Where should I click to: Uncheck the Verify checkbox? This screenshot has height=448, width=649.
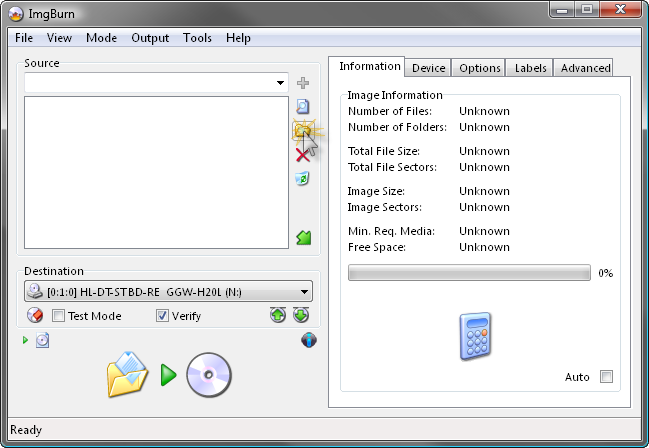click(x=162, y=316)
